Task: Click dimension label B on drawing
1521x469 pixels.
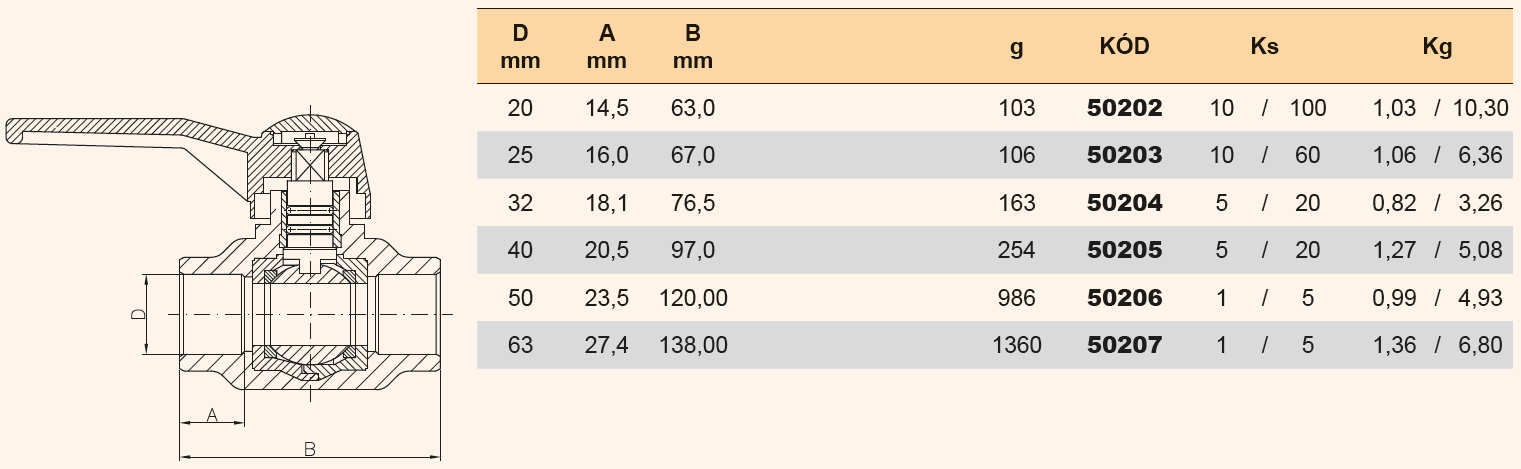Action: pos(310,449)
